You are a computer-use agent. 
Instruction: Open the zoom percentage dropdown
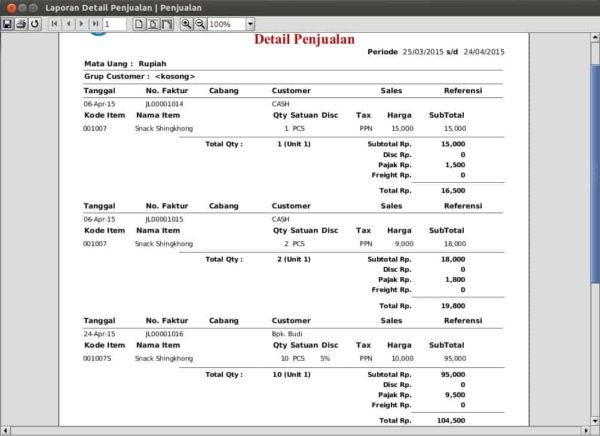click(250, 23)
